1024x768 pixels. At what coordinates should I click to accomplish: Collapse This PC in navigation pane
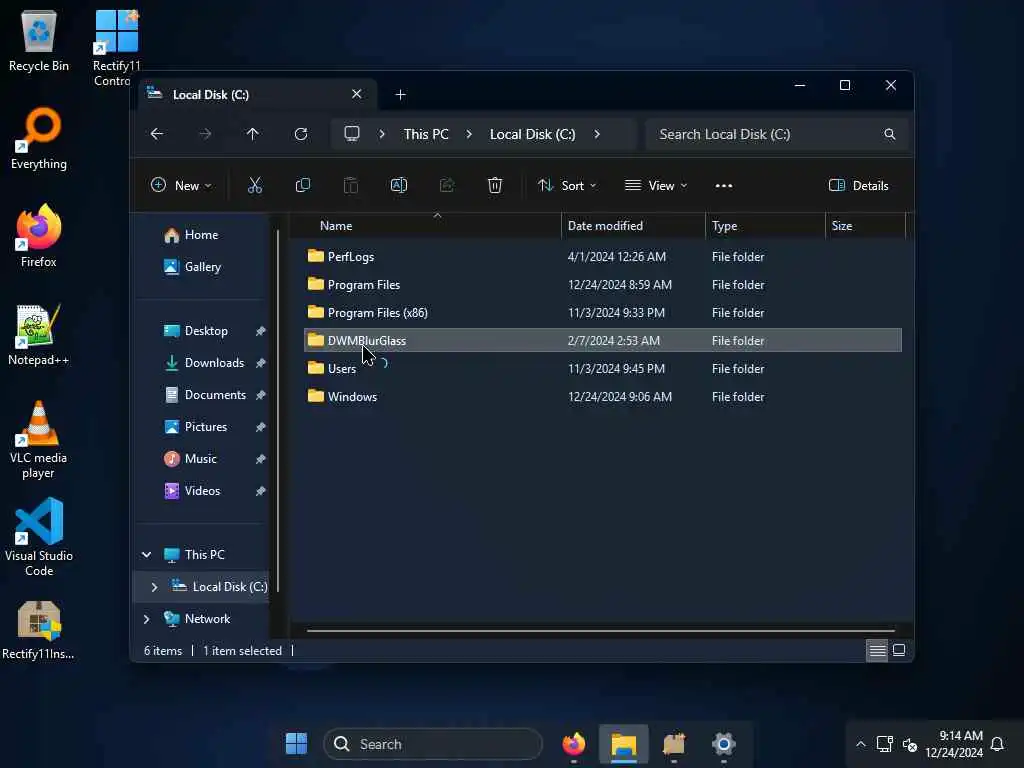pos(146,554)
